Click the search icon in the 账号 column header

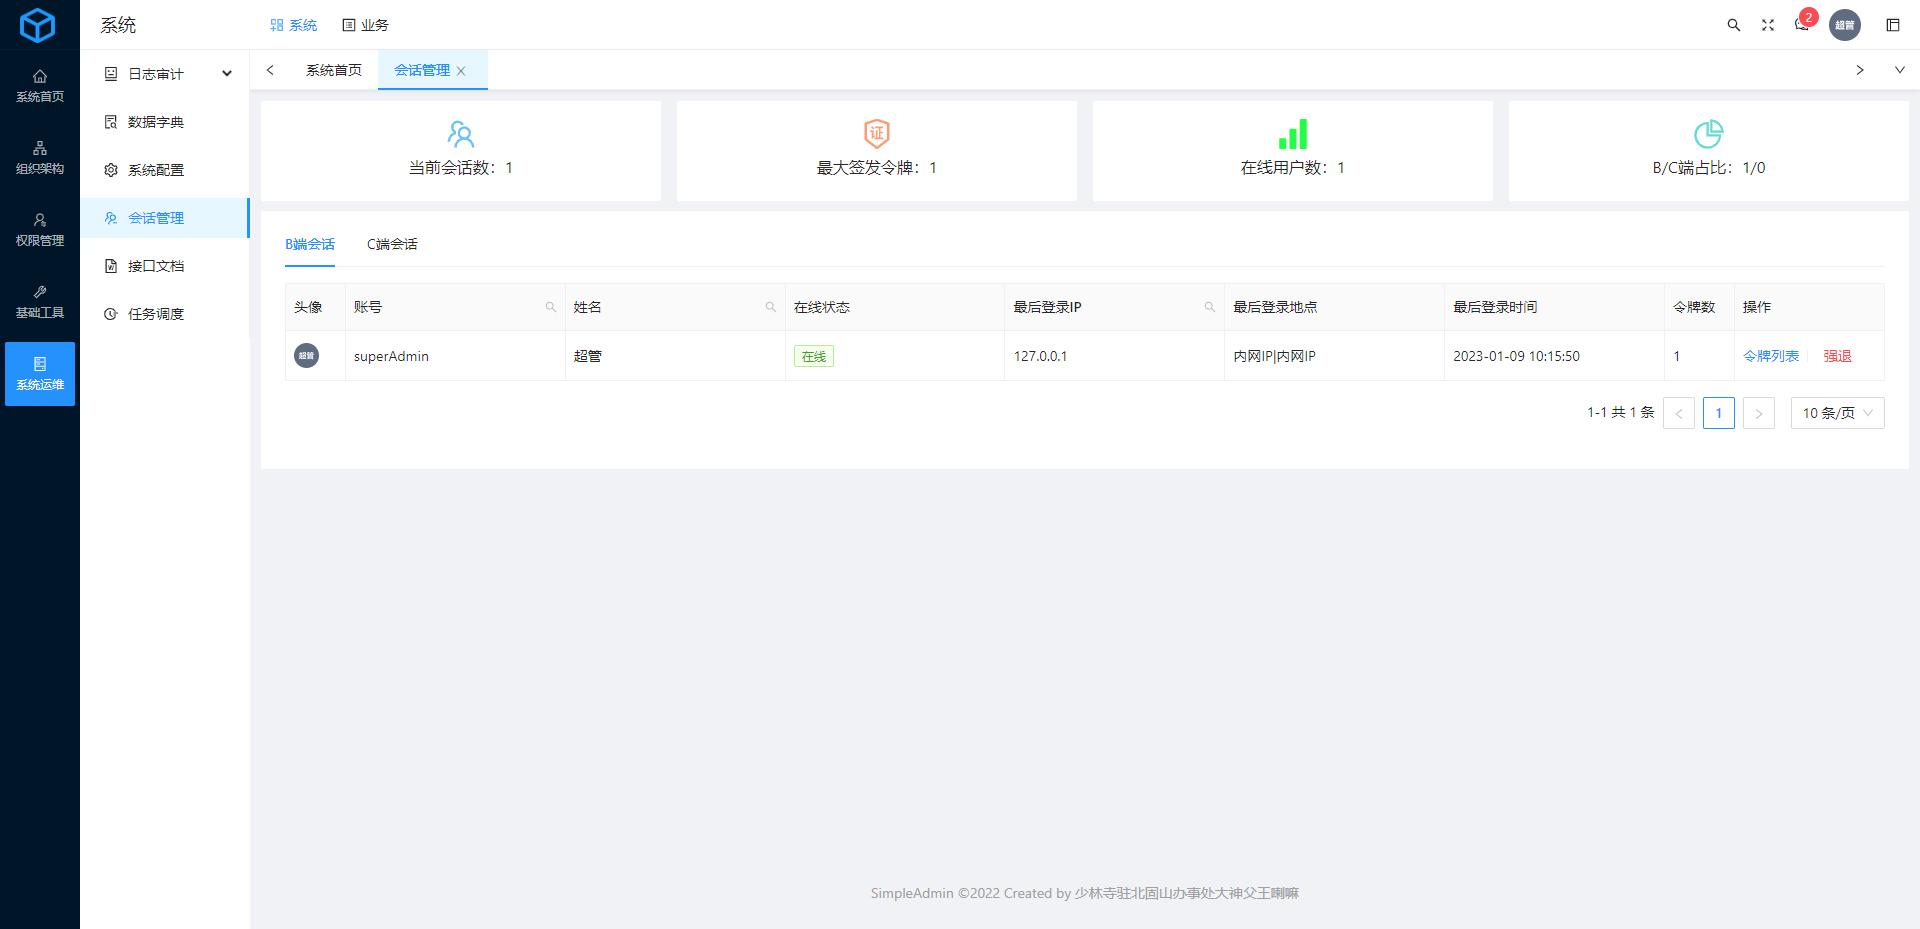(551, 307)
